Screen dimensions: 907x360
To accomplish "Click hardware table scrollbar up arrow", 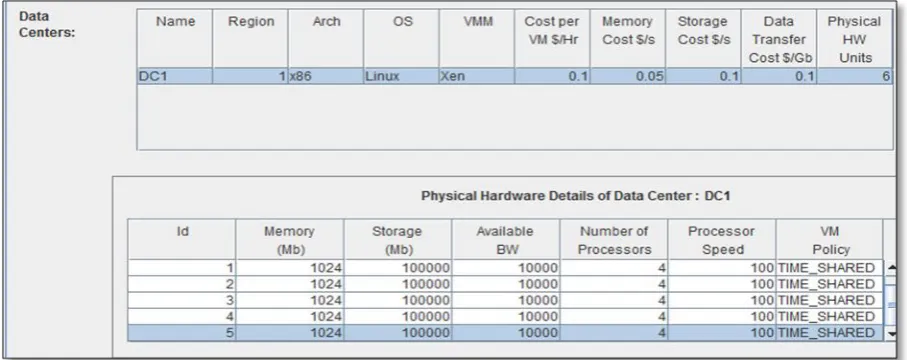I will [x=890, y=267].
